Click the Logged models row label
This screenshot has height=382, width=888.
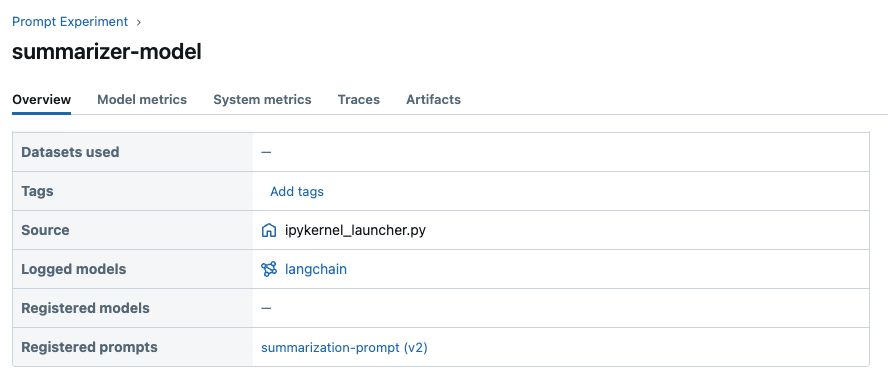click(x=74, y=269)
